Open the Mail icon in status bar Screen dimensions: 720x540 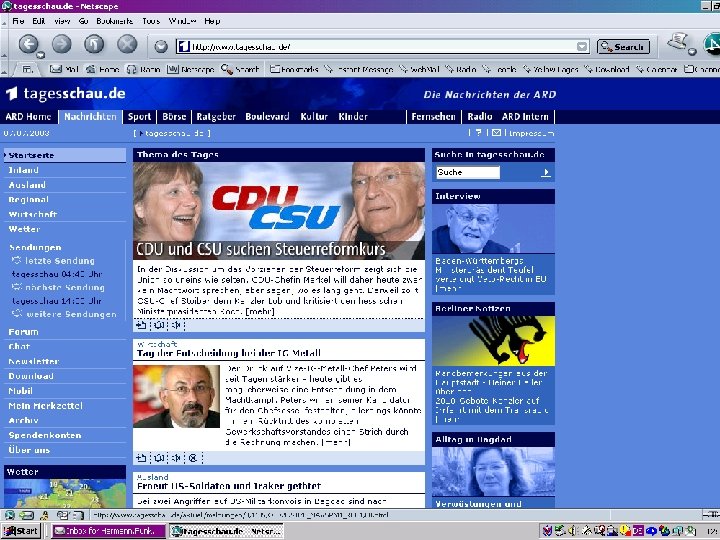[26, 515]
